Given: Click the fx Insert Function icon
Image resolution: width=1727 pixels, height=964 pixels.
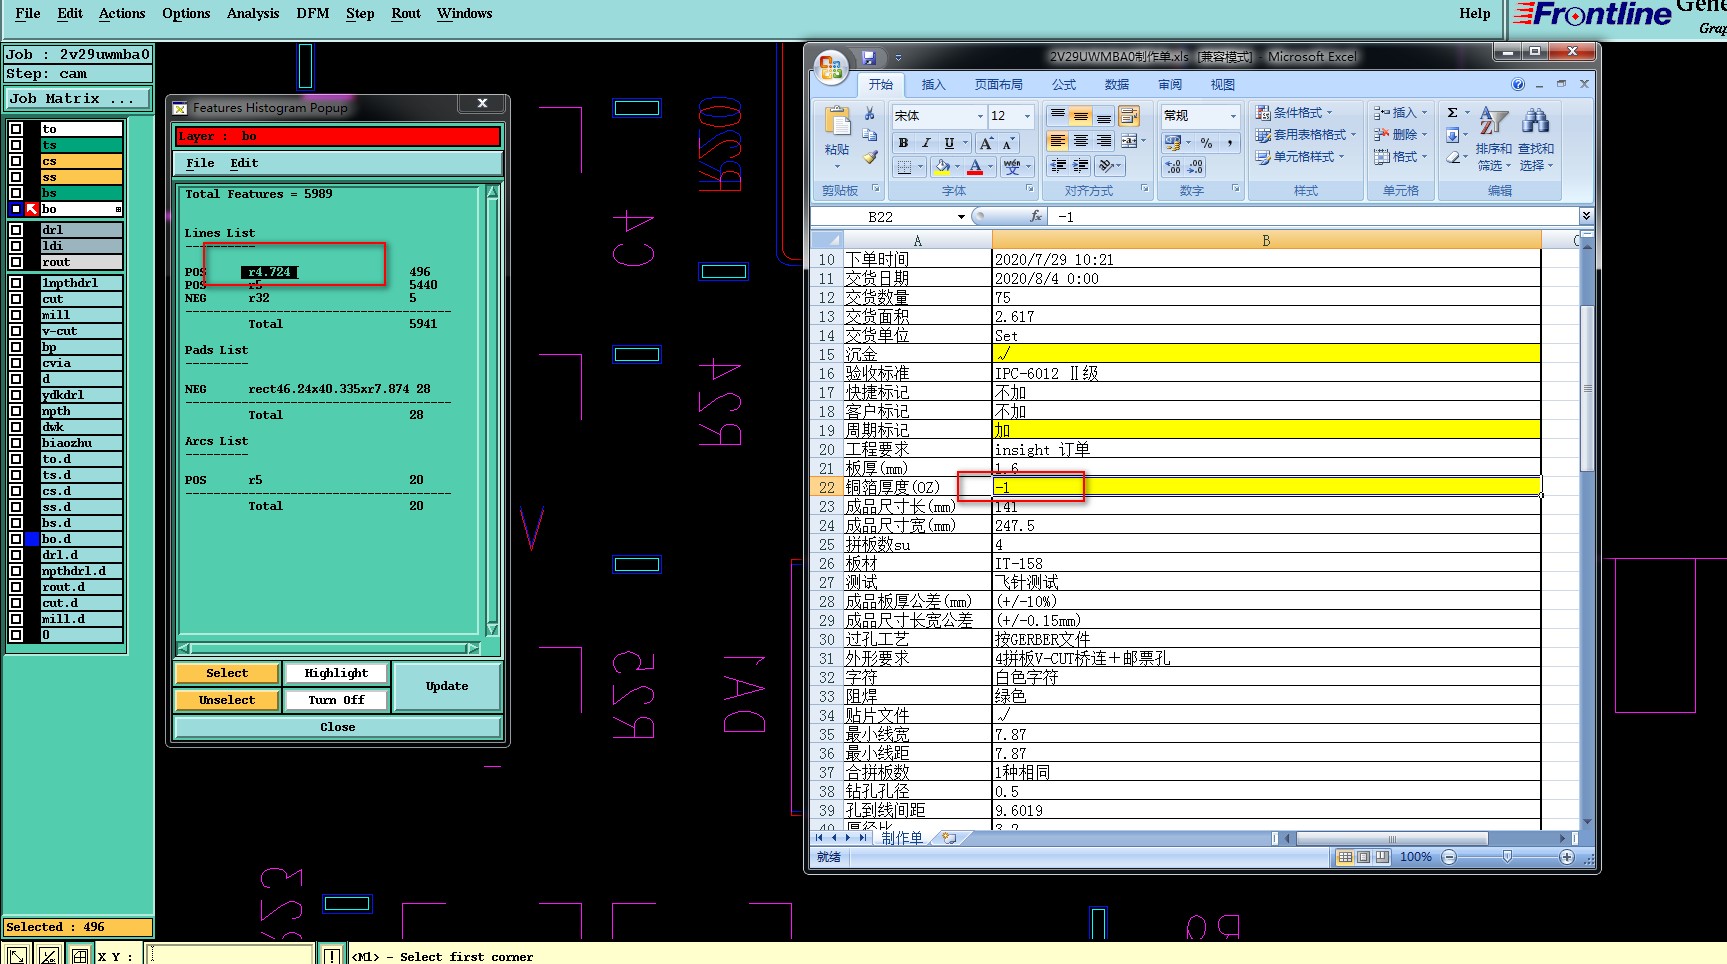Looking at the screenshot, I should point(1036,216).
